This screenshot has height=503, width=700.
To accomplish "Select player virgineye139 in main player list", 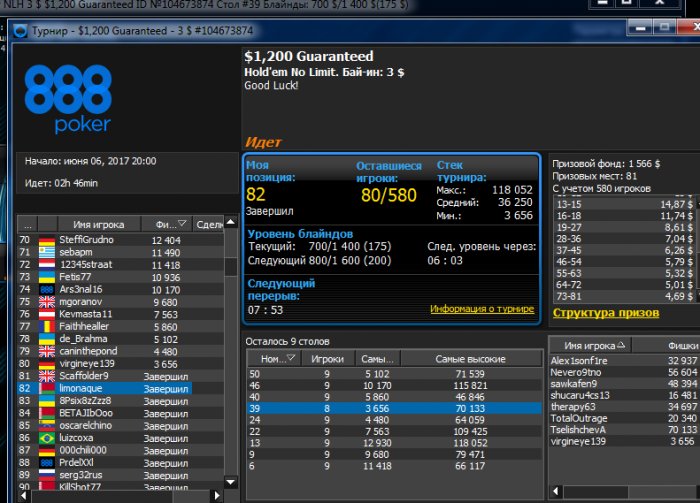I will [x=120, y=364].
